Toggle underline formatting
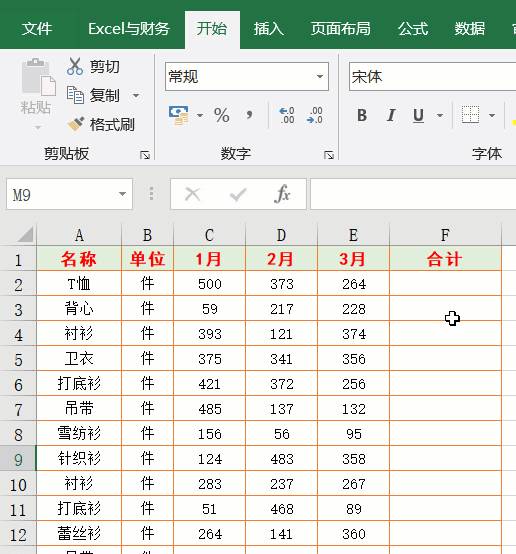 pyautogui.click(x=418, y=116)
